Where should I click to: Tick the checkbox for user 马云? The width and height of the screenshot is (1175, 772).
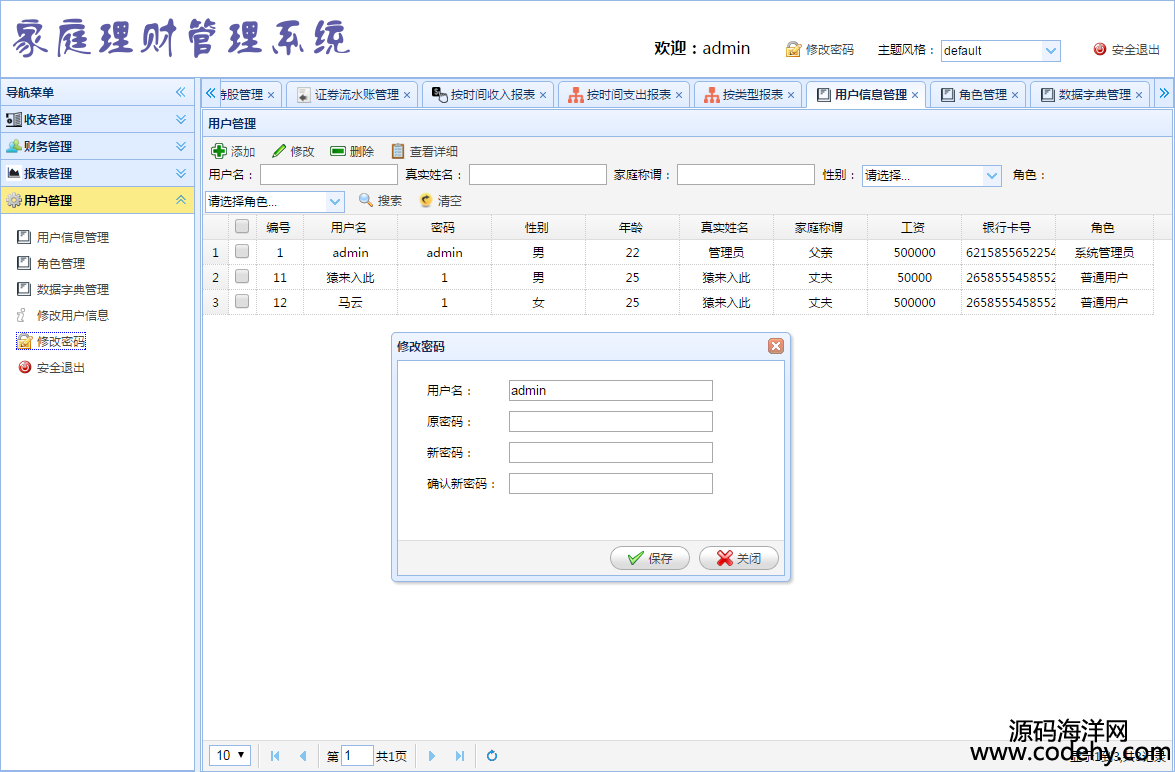tap(242, 302)
